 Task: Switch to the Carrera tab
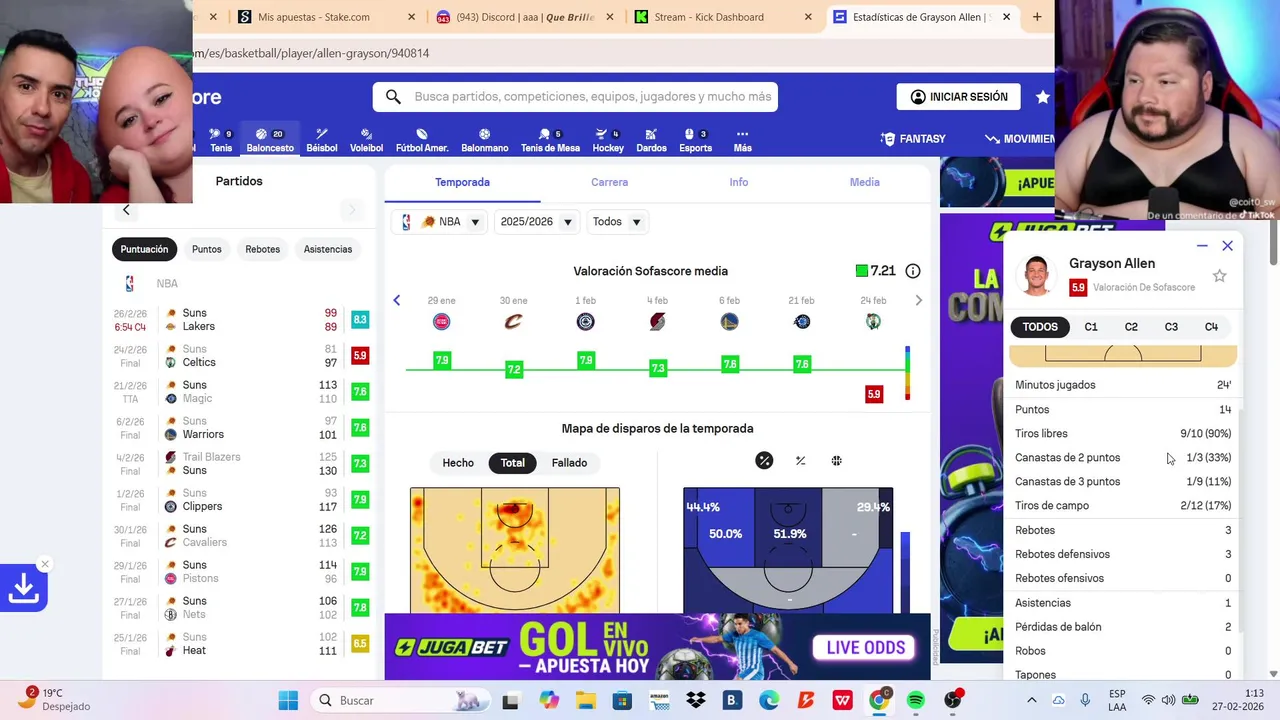tap(609, 182)
